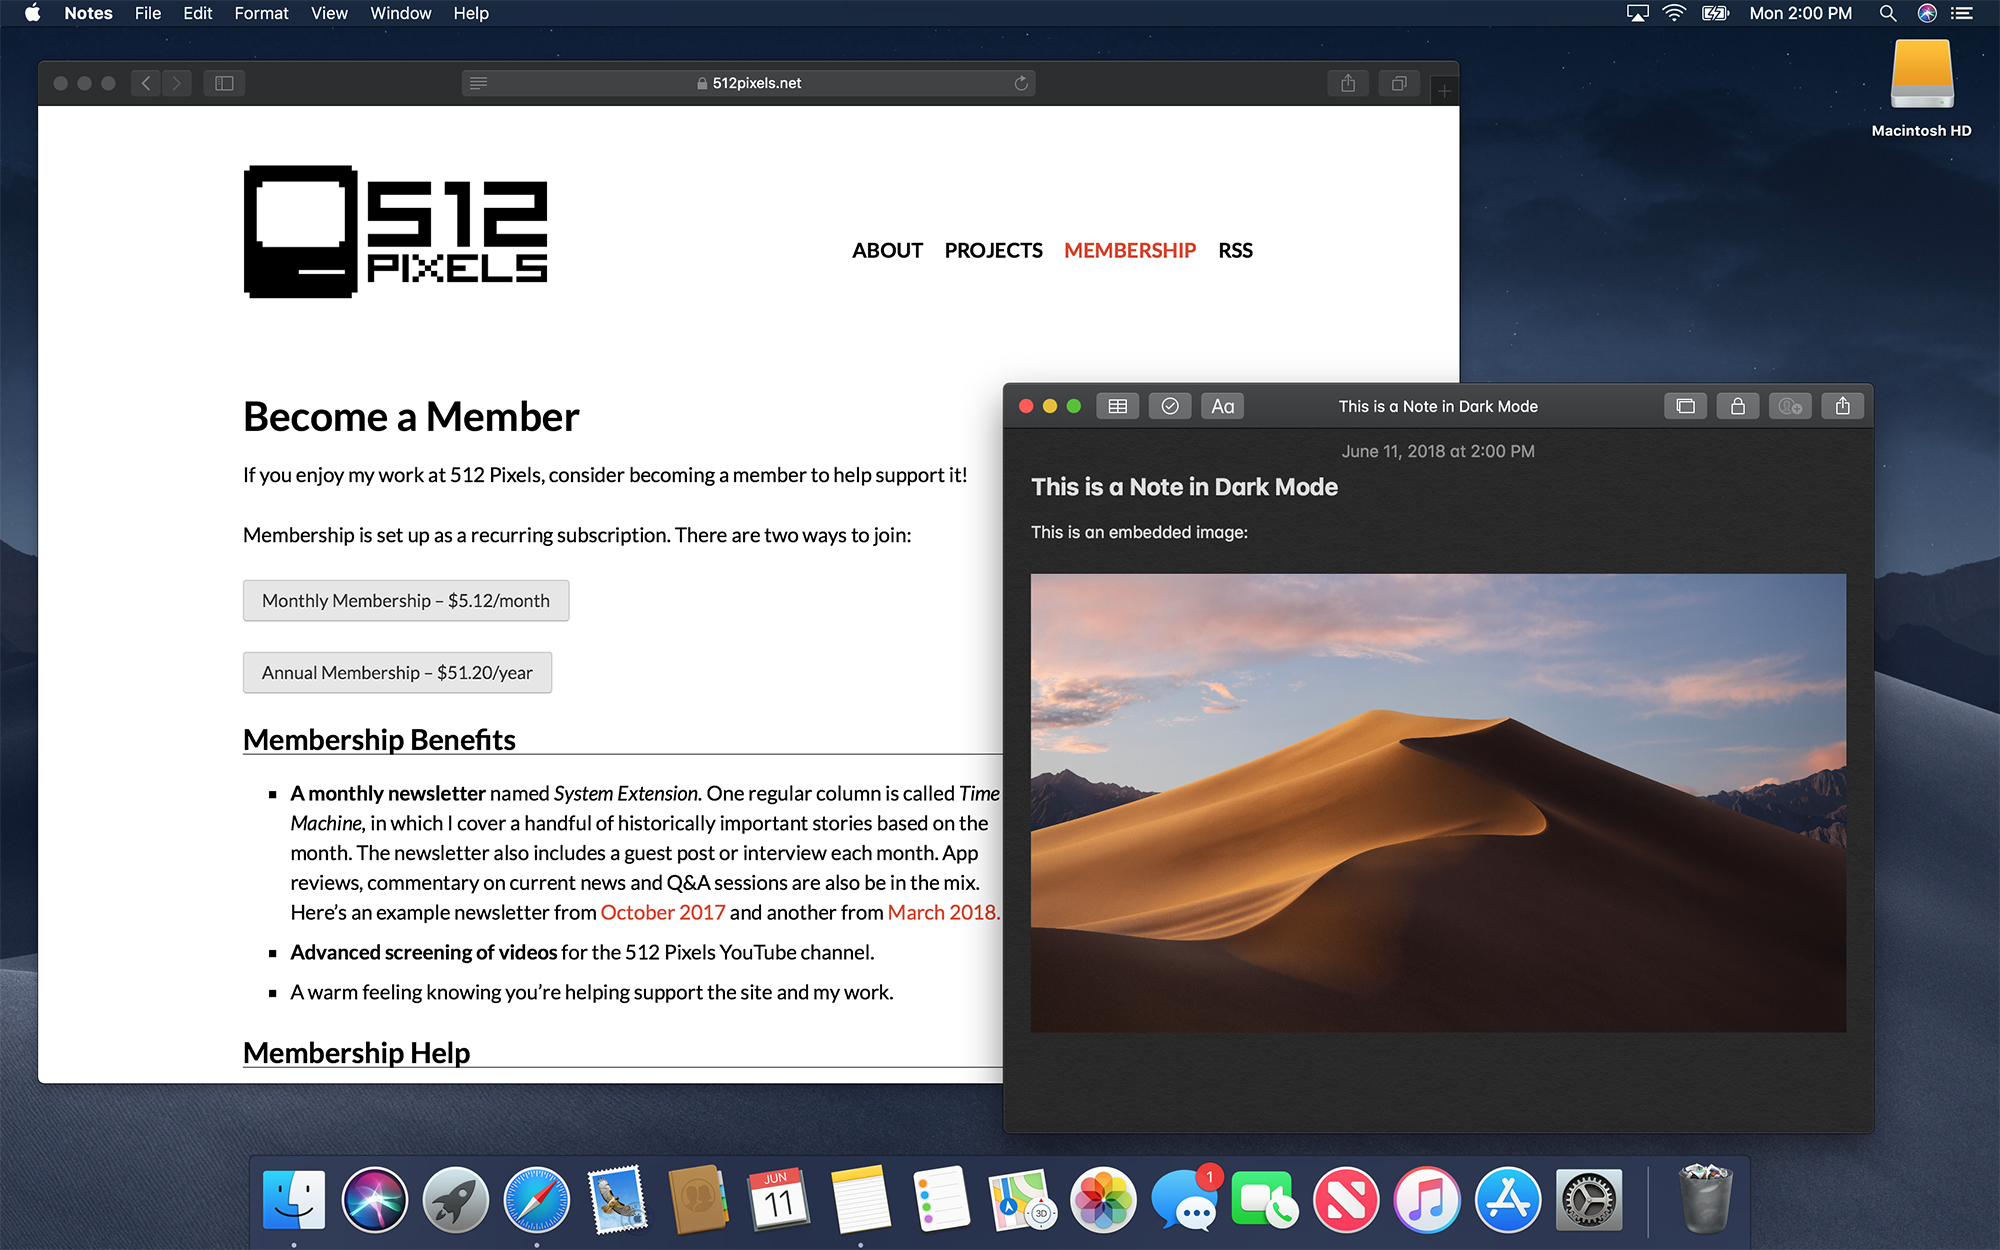Open Messages with one unread badge

click(x=1184, y=1199)
